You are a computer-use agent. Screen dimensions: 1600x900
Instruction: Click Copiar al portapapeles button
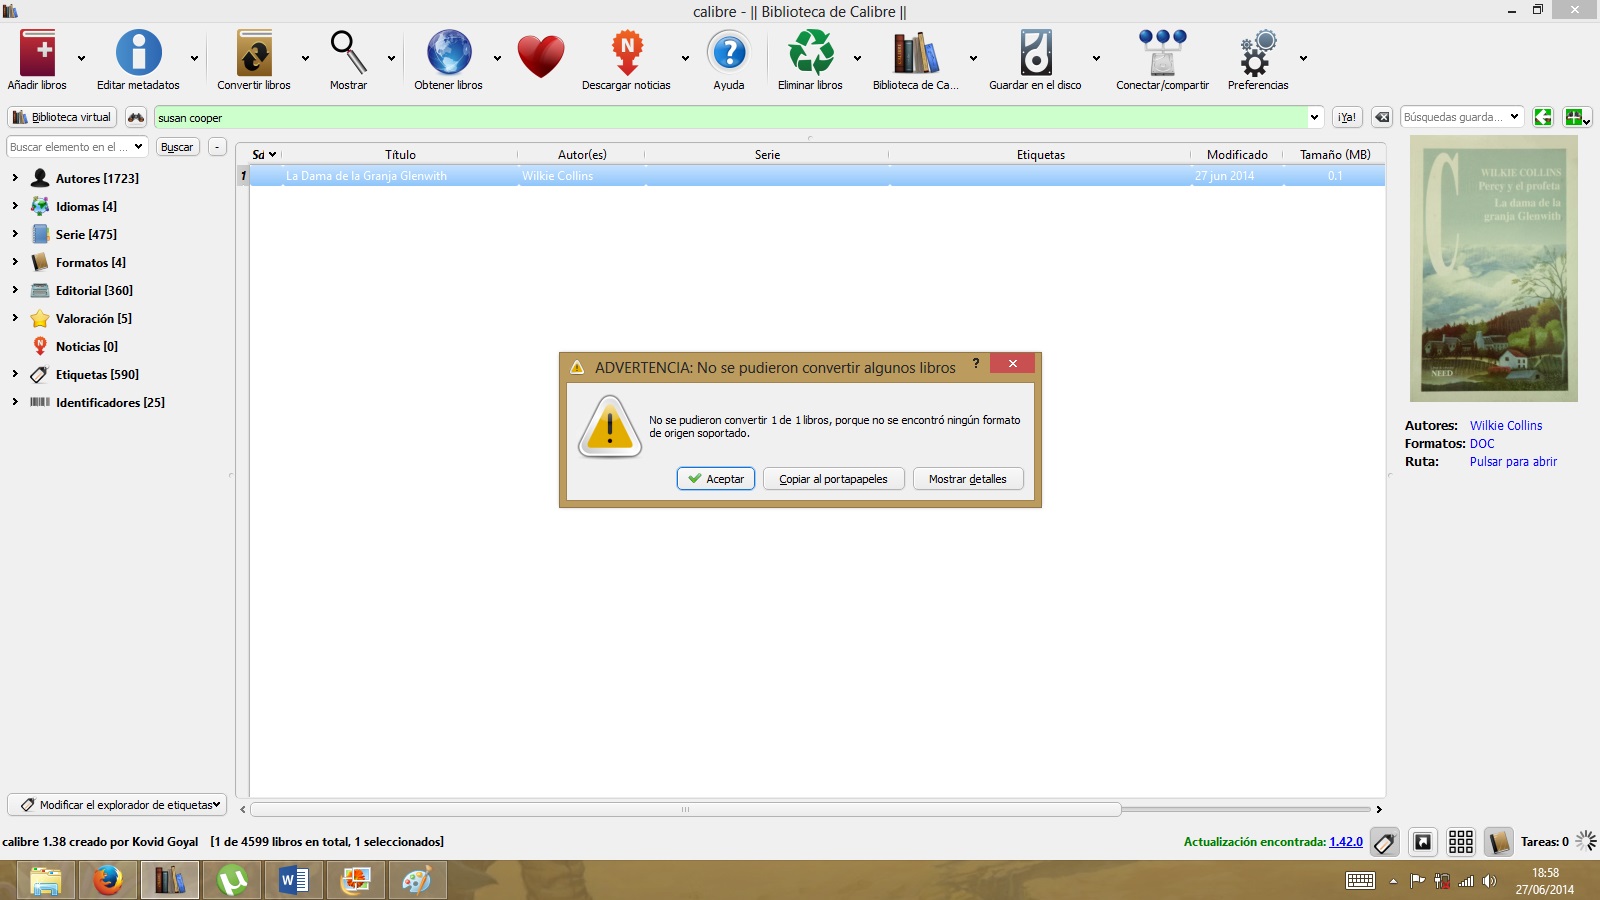click(834, 479)
